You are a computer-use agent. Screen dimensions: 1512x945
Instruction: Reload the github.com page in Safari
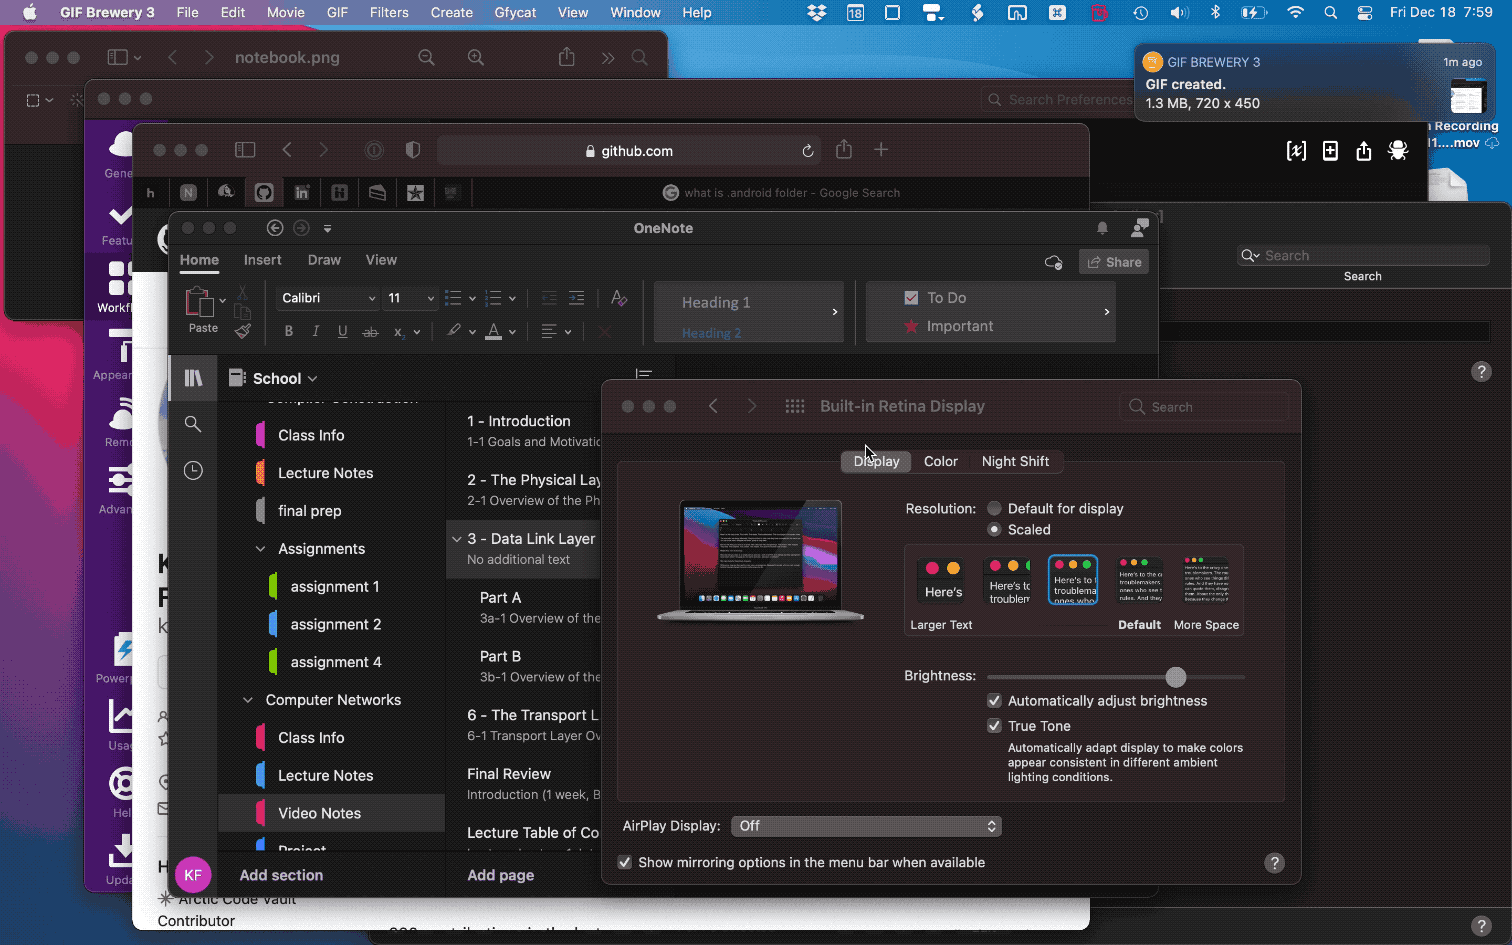[x=808, y=151]
